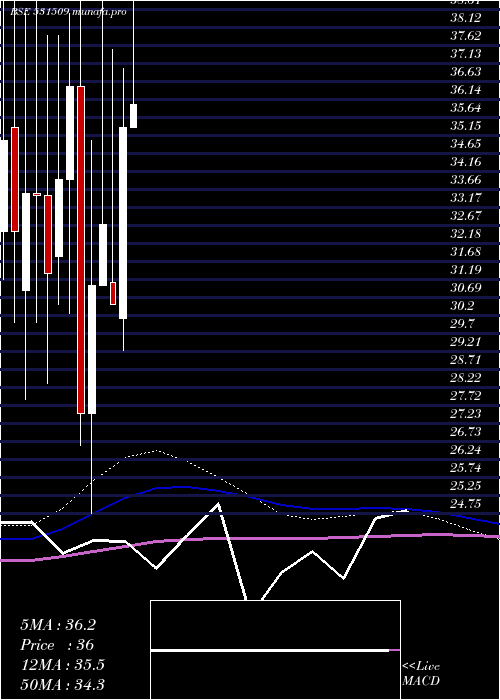Select the 28.71 price label
Screen dimensions: 500x700
pyautogui.click(x=466, y=359)
